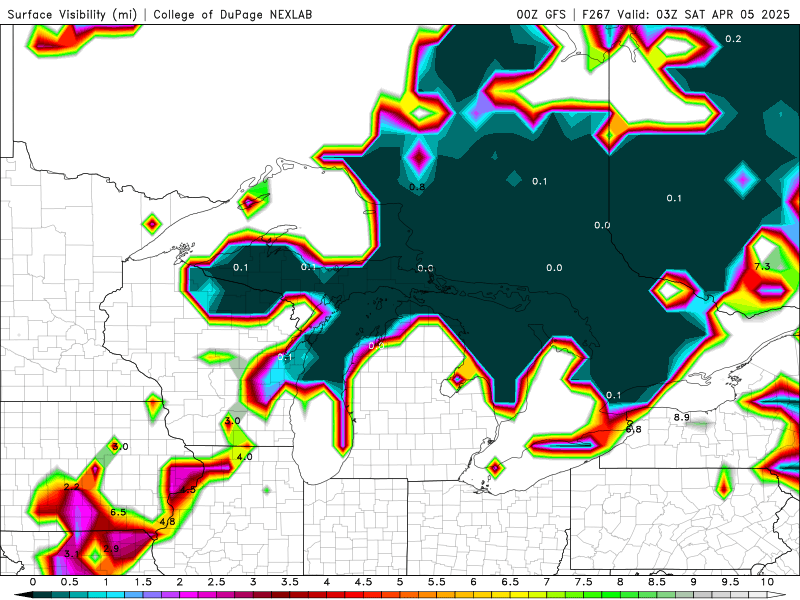The width and height of the screenshot is (800, 600).
Task: Click the "F267" forecast hour text
Action: coord(597,14)
